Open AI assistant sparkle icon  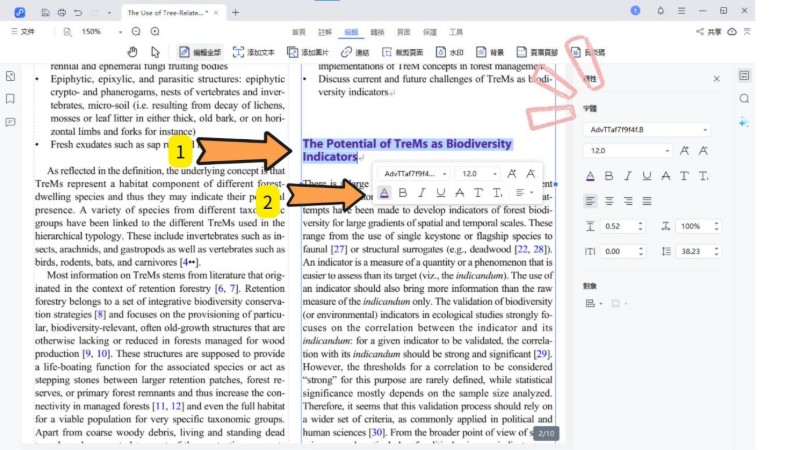coord(744,122)
